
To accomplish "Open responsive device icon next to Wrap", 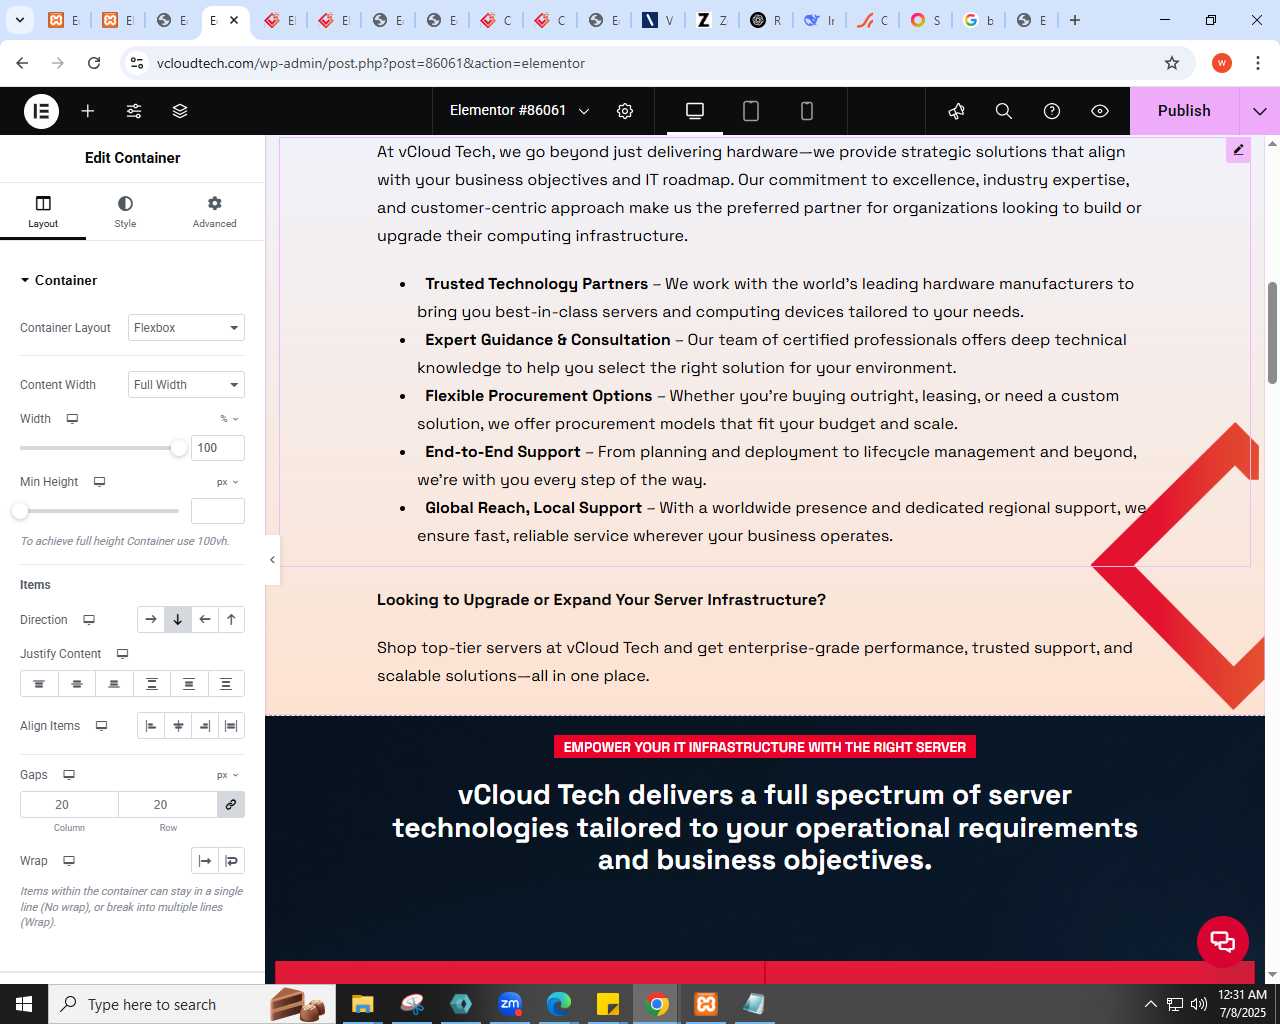I will point(69,861).
